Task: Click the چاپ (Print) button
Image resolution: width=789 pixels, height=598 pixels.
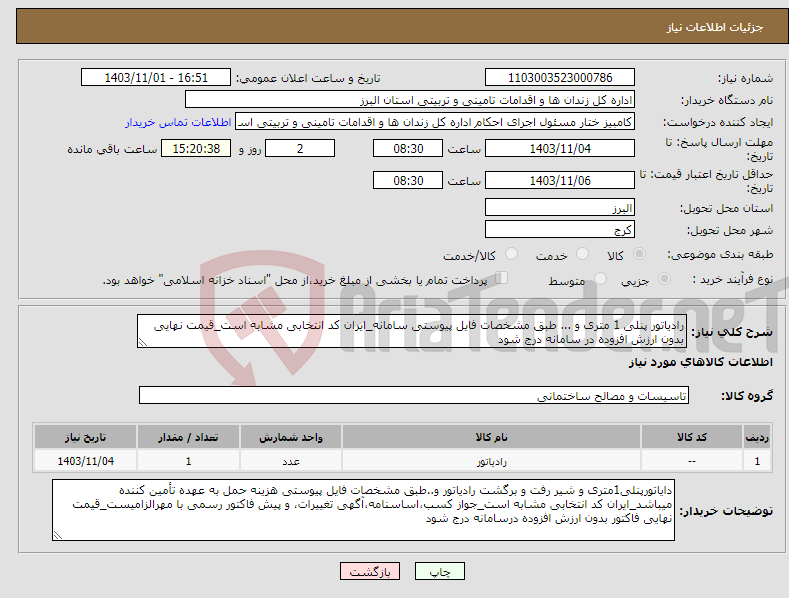Action: tap(439, 571)
